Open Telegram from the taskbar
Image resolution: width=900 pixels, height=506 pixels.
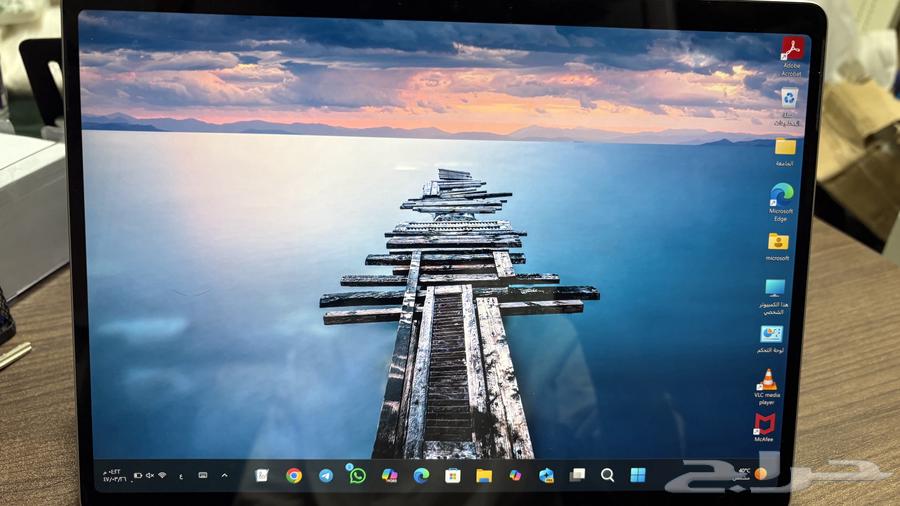(326, 476)
